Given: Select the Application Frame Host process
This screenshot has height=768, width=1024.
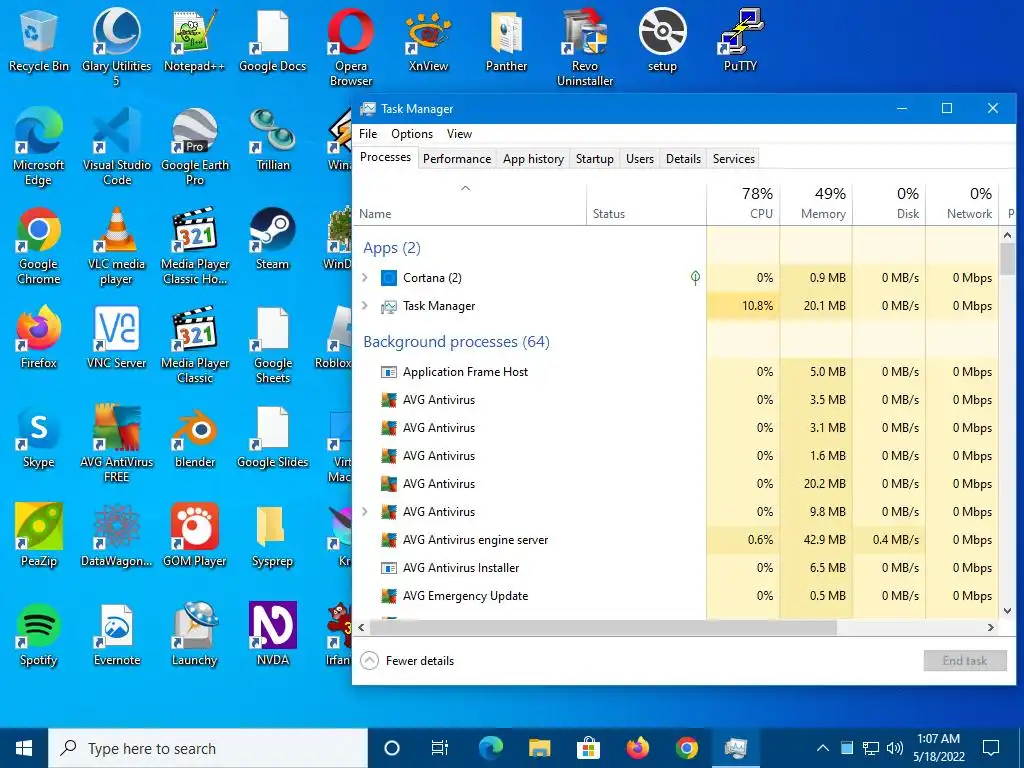Looking at the screenshot, I should [676, 372].
